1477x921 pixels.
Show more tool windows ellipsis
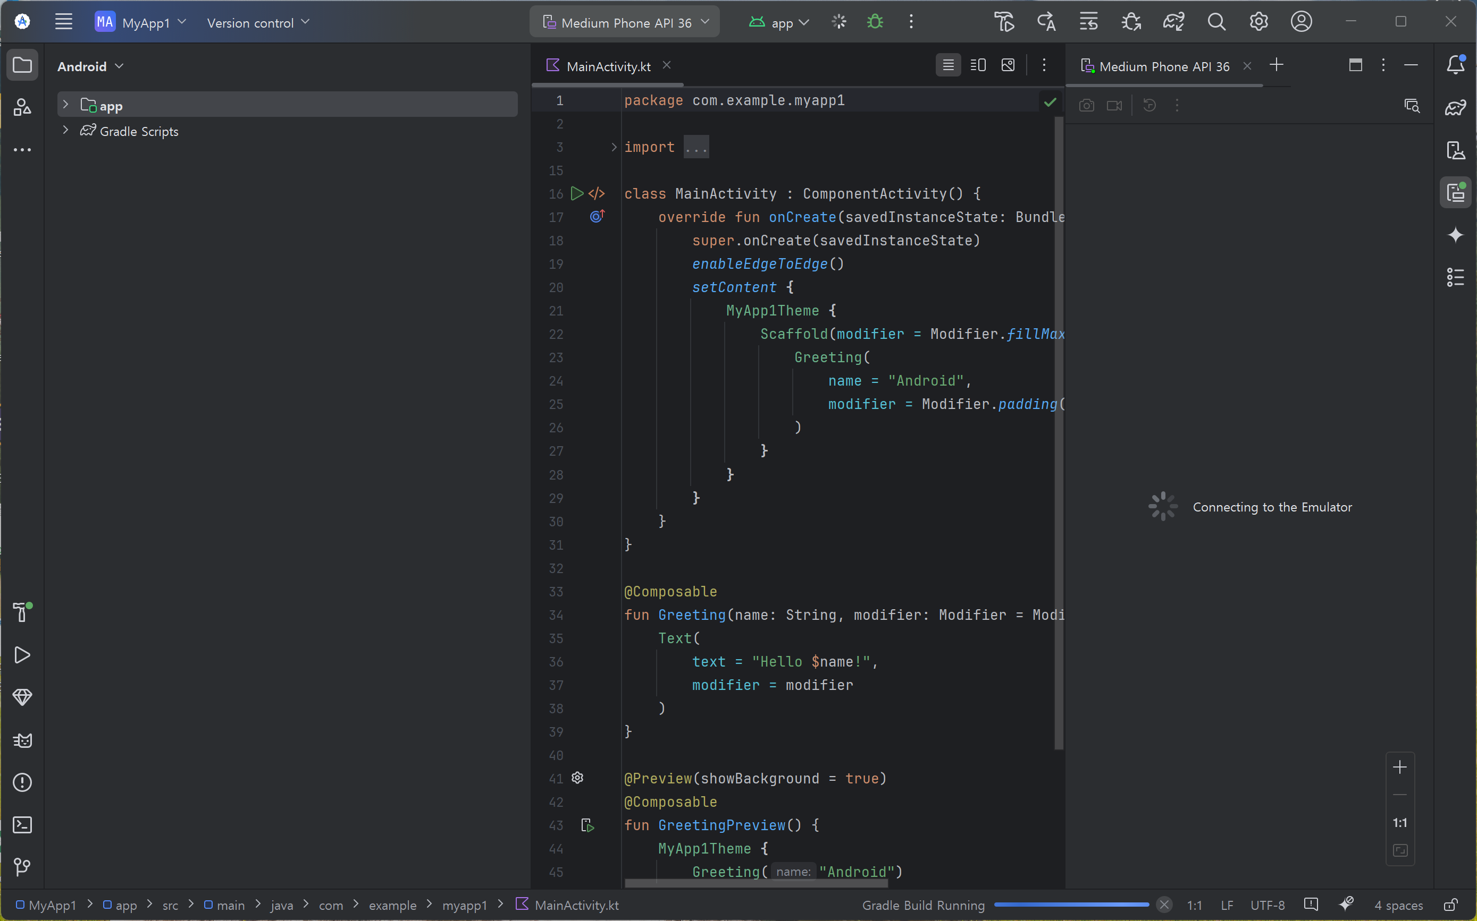pyautogui.click(x=22, y=150)
